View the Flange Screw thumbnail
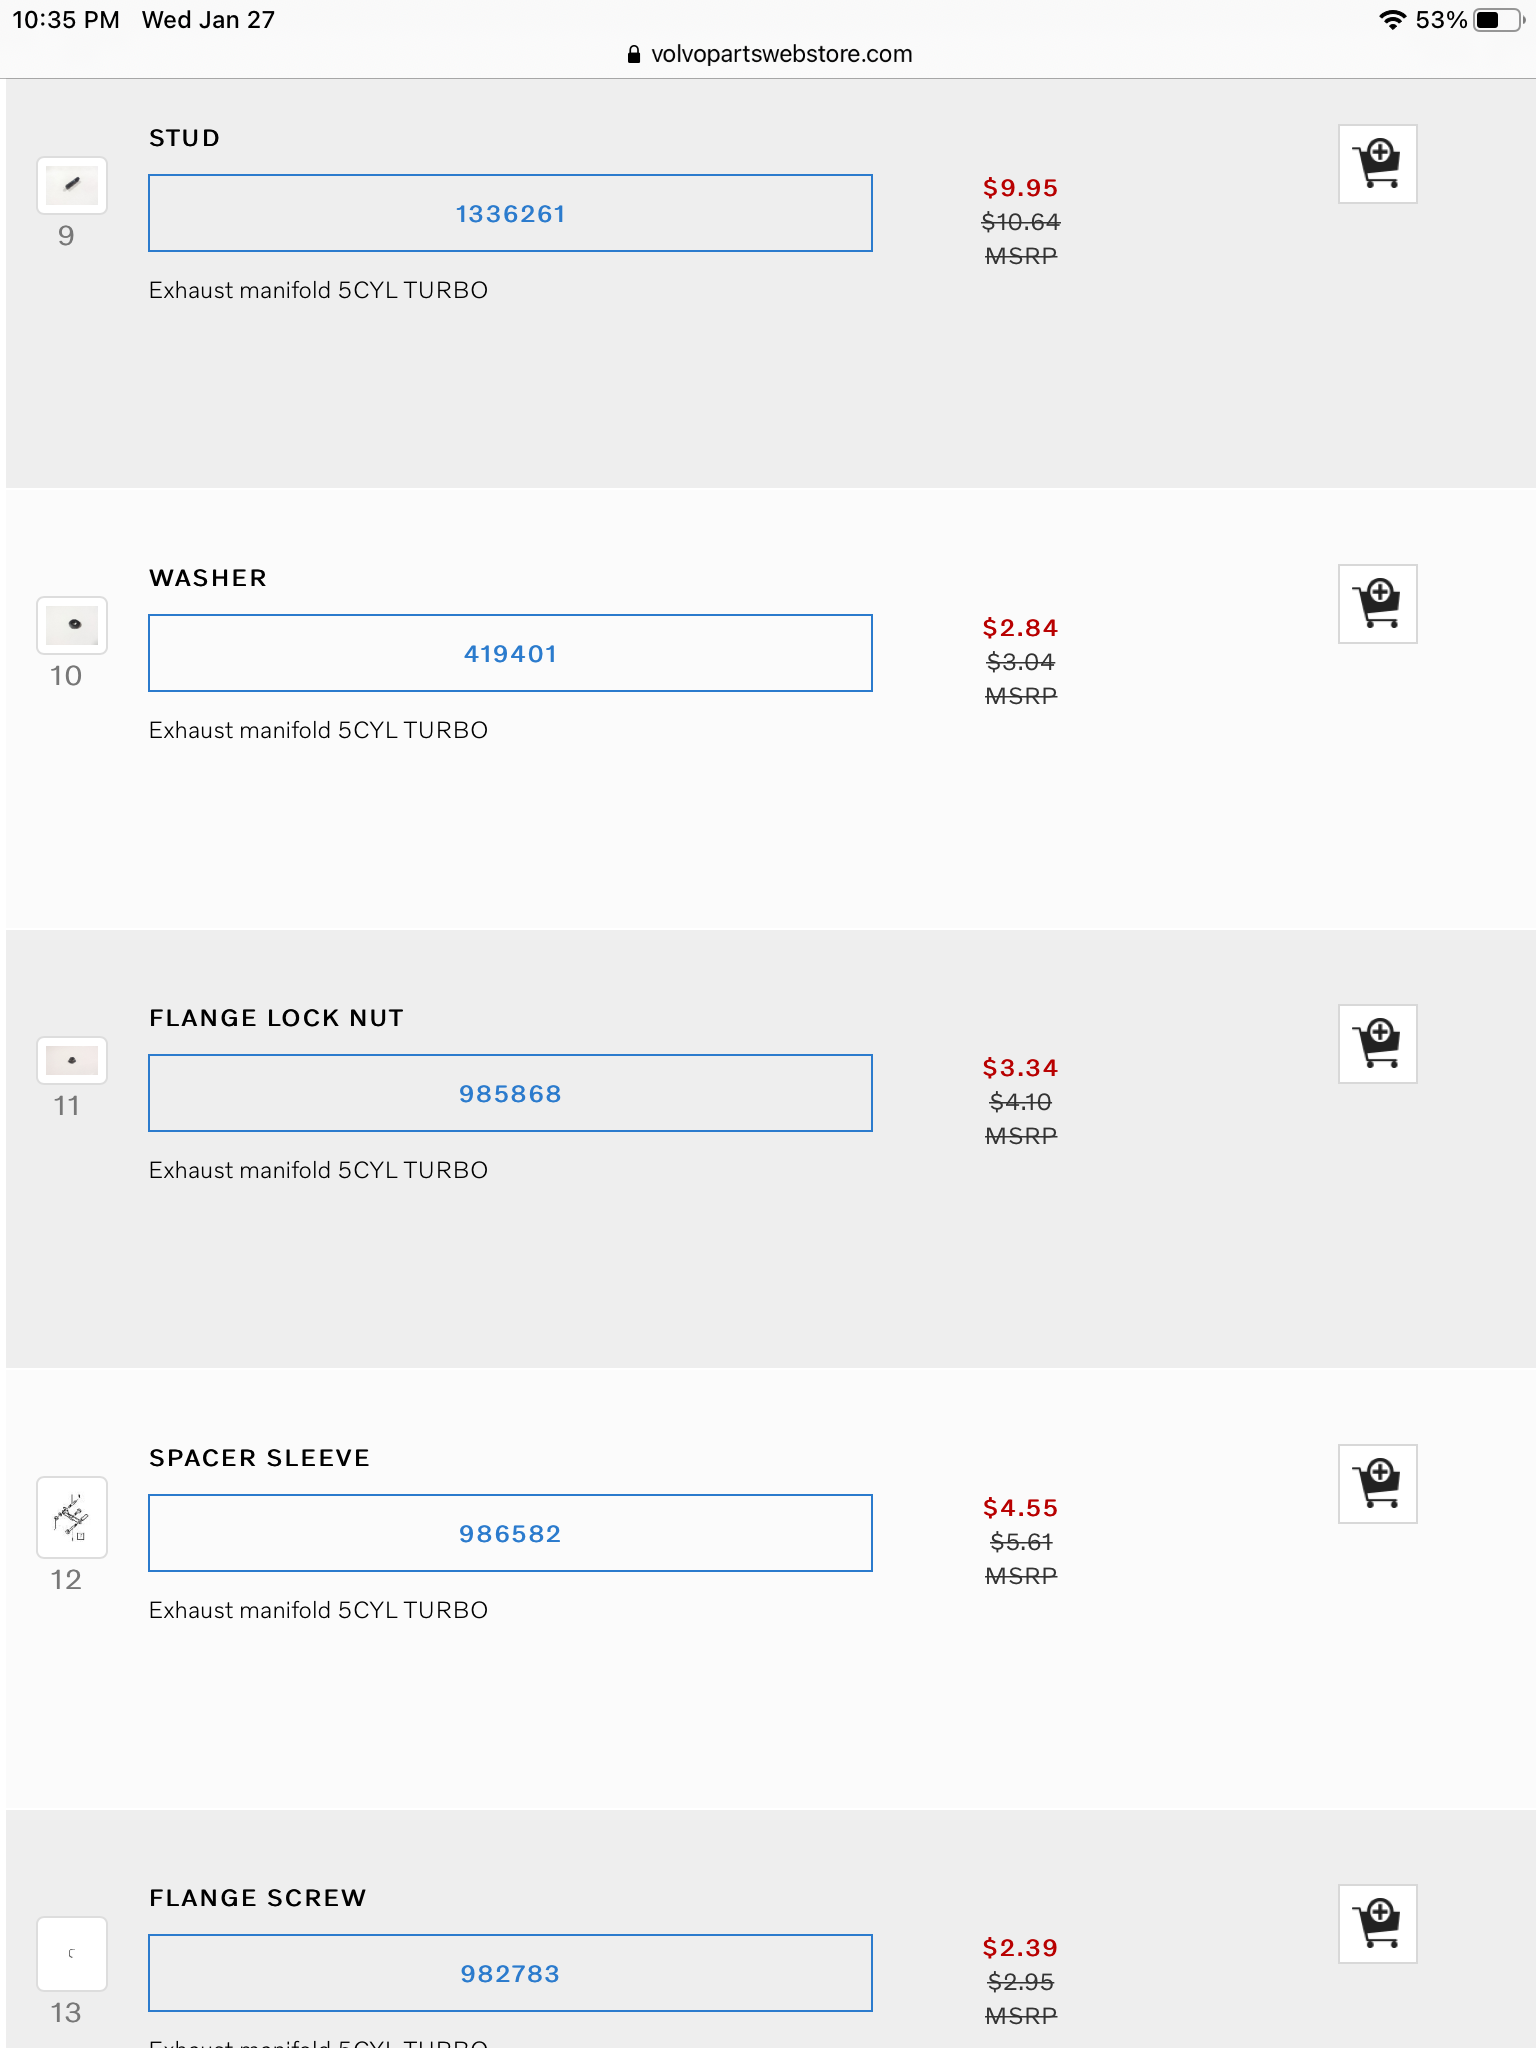 (72, 1954)
